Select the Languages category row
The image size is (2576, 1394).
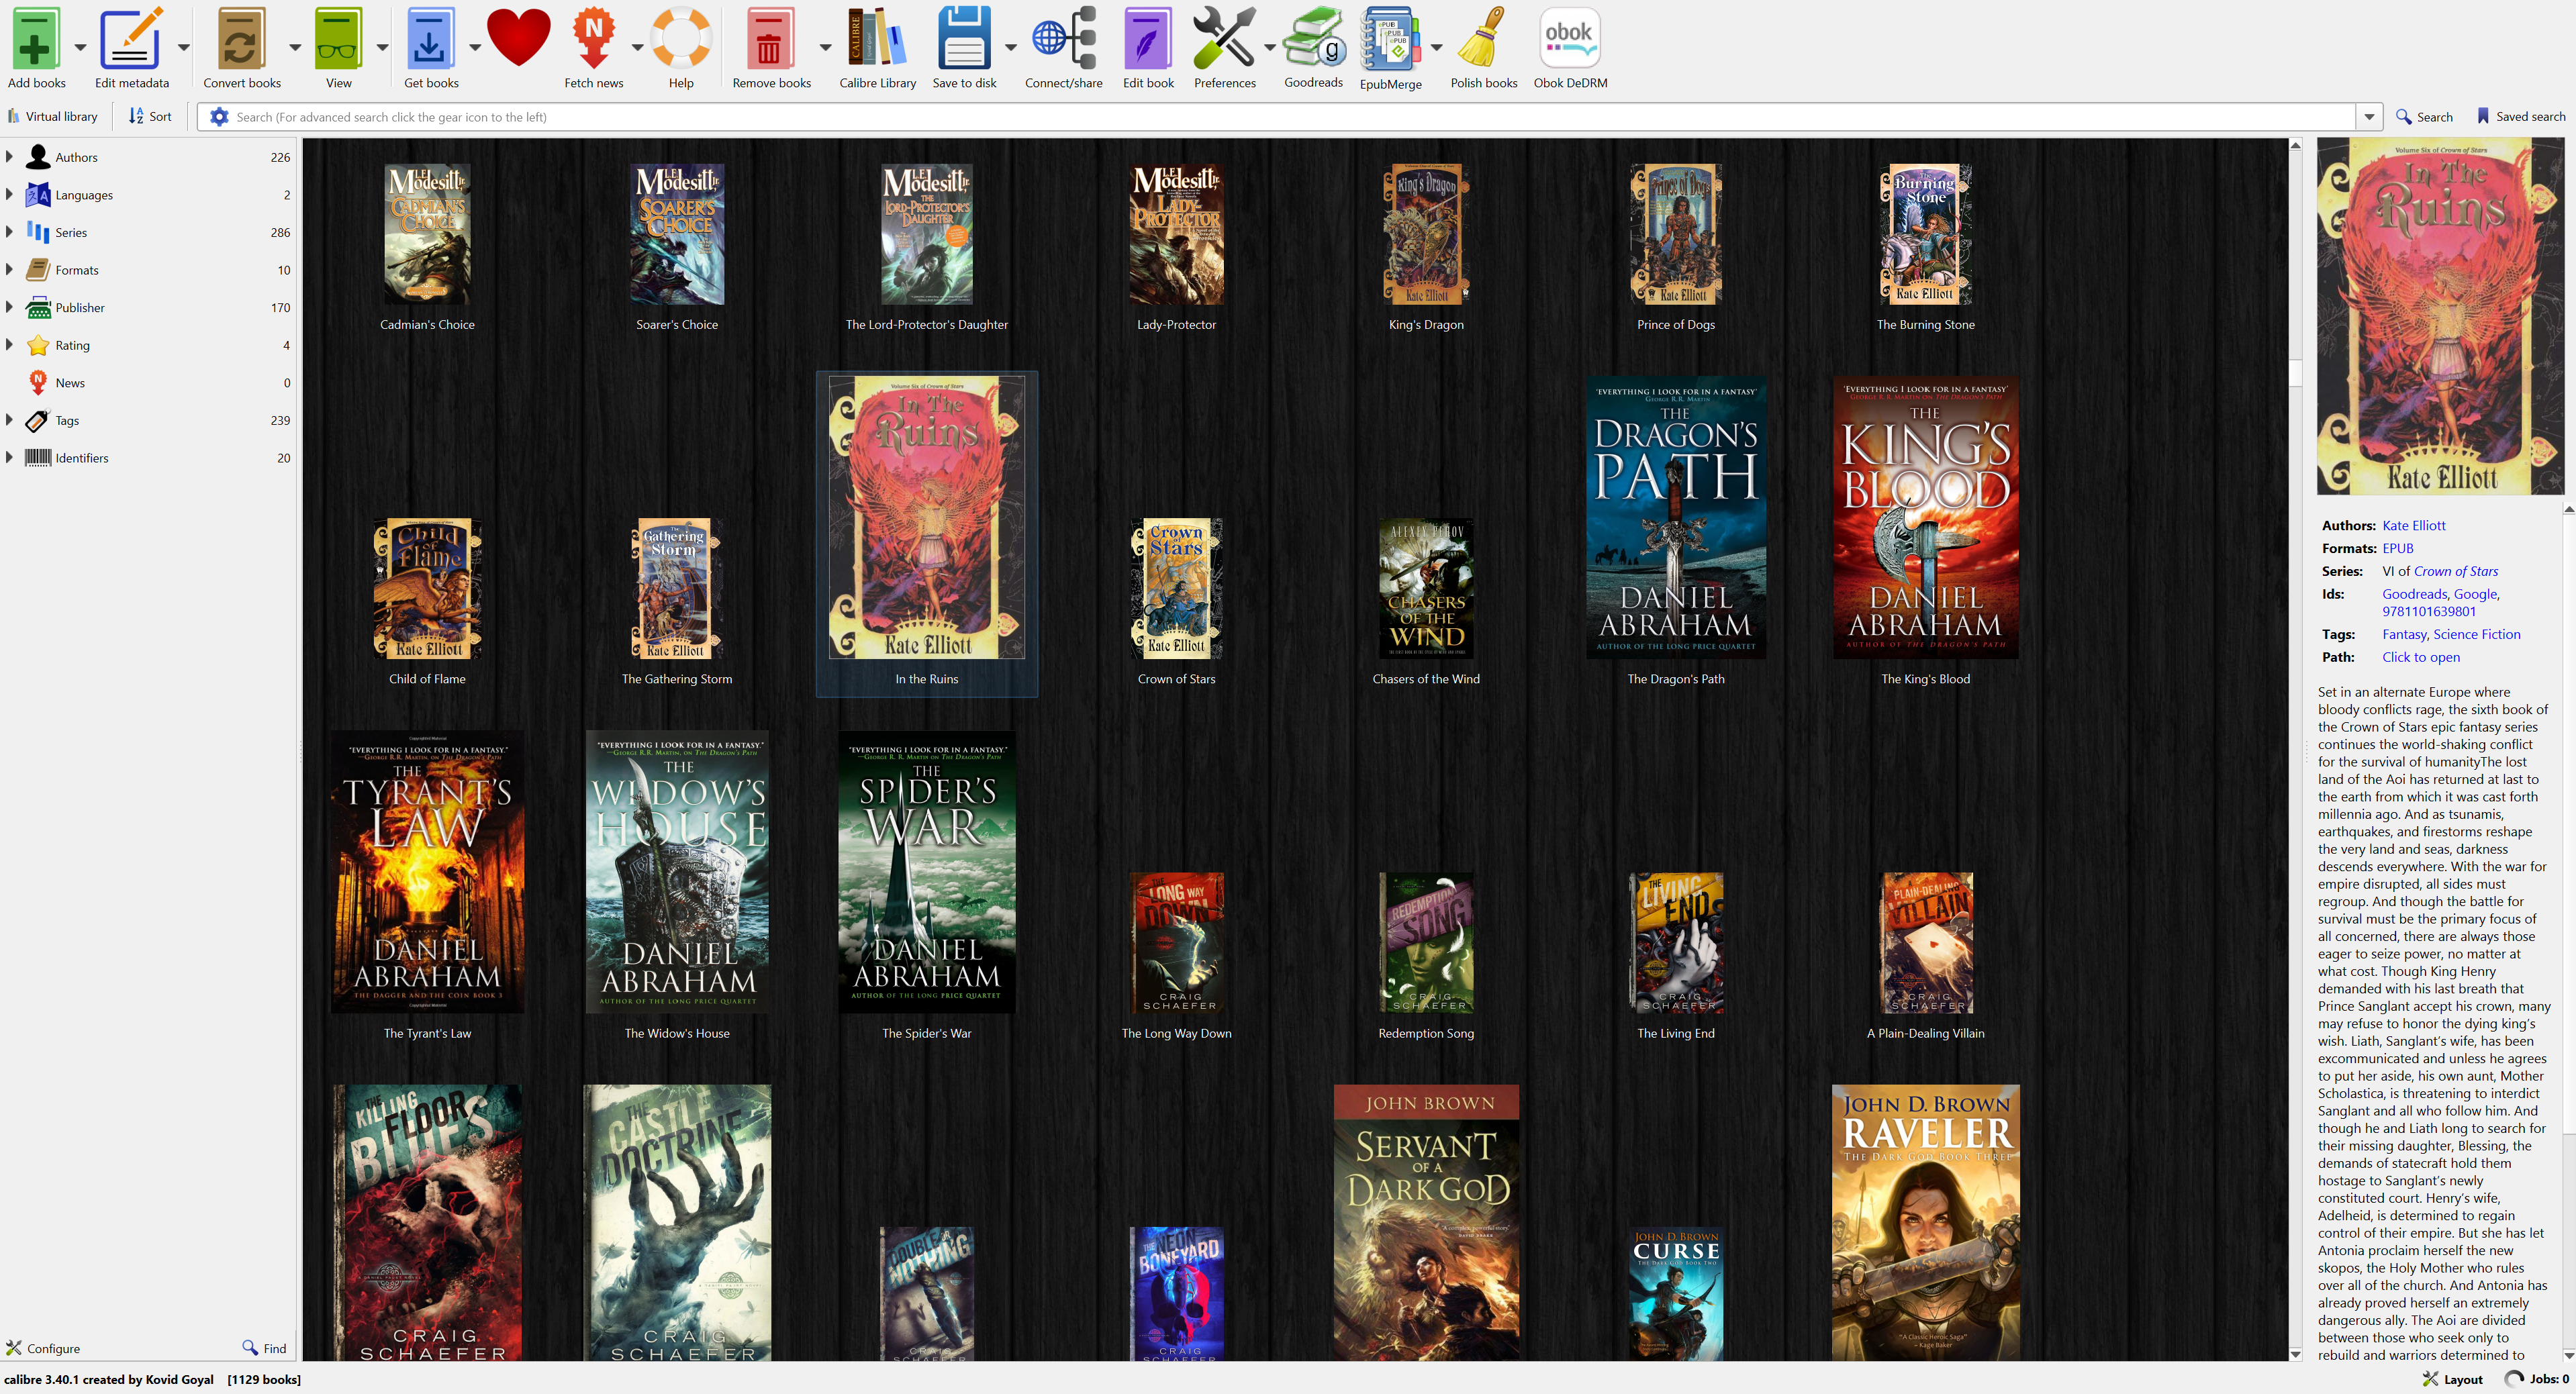pyautogui.click(x=148, y=195)
